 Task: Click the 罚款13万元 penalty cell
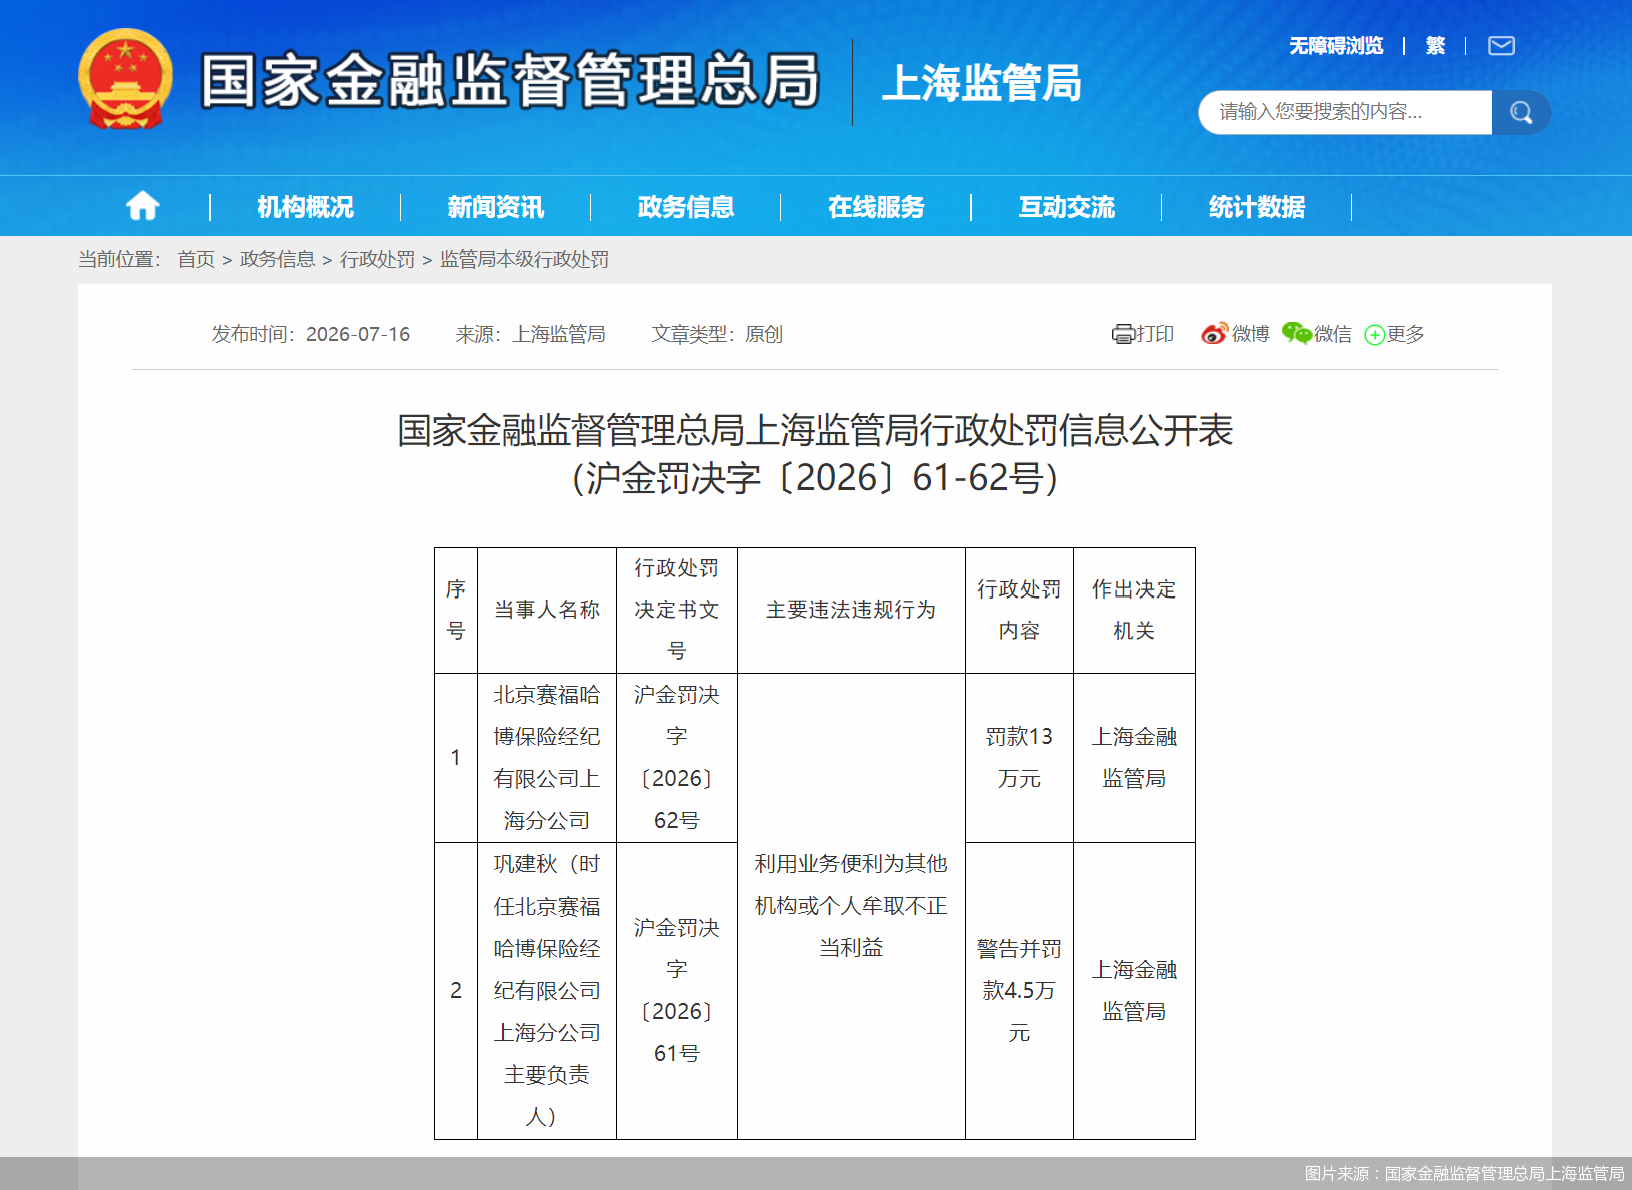pos(1019,757)
